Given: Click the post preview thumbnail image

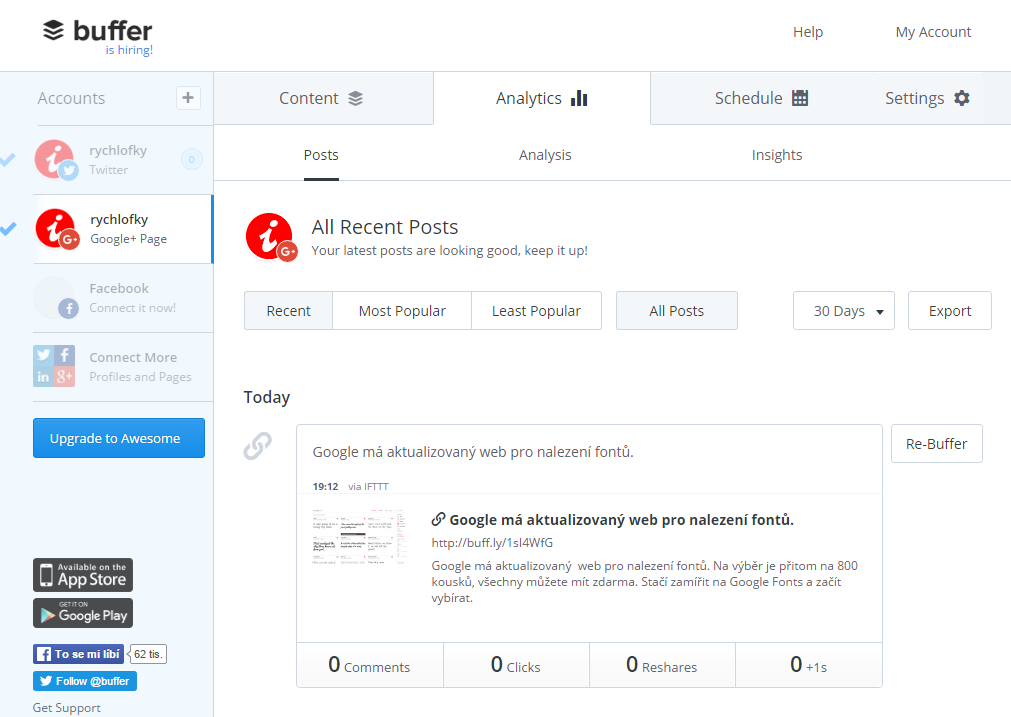Looking at the screenshot, I should 360,536.
